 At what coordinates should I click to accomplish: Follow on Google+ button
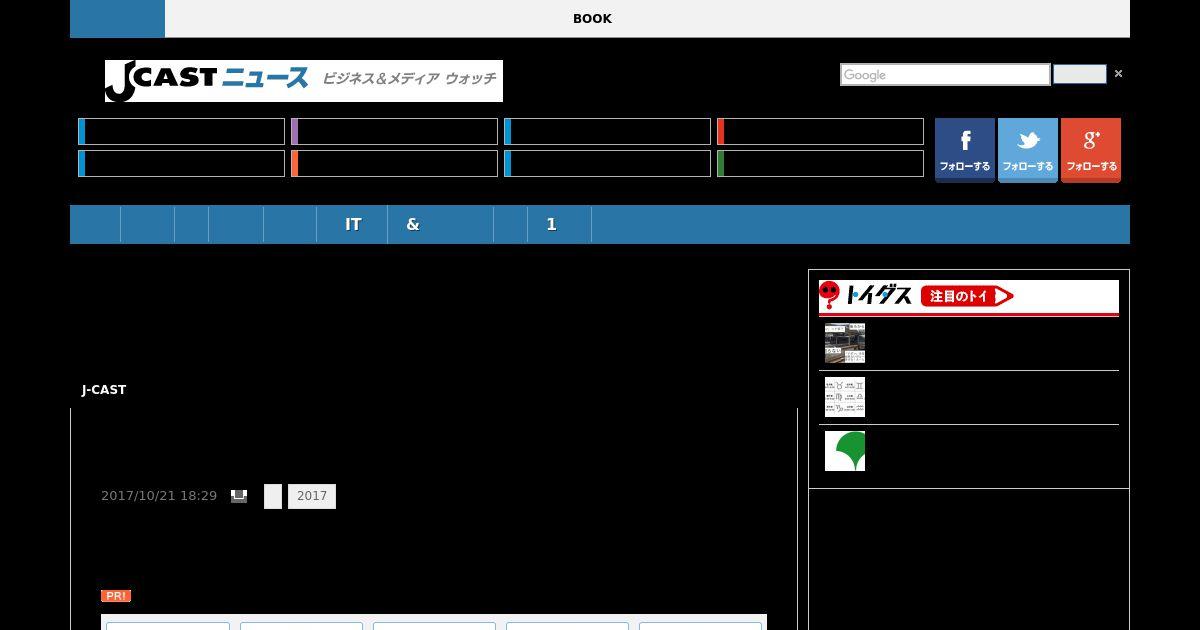point(1091,150)
